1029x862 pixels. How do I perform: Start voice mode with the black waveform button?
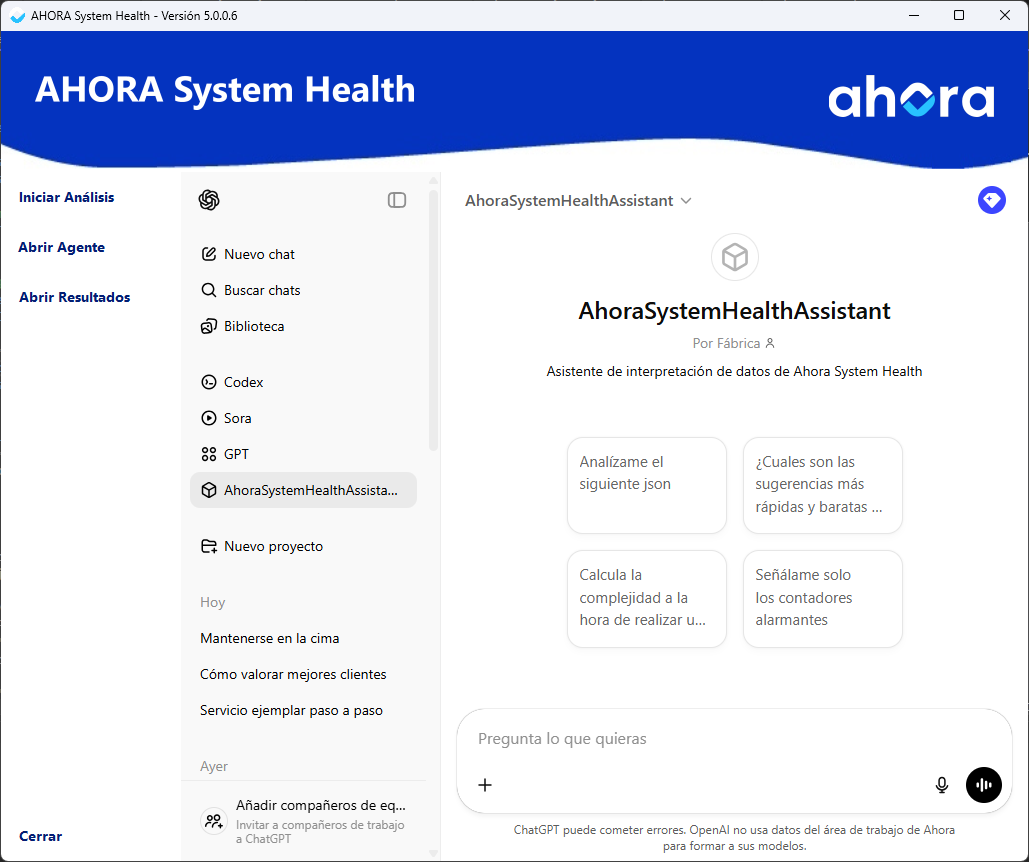pos(984,785)
